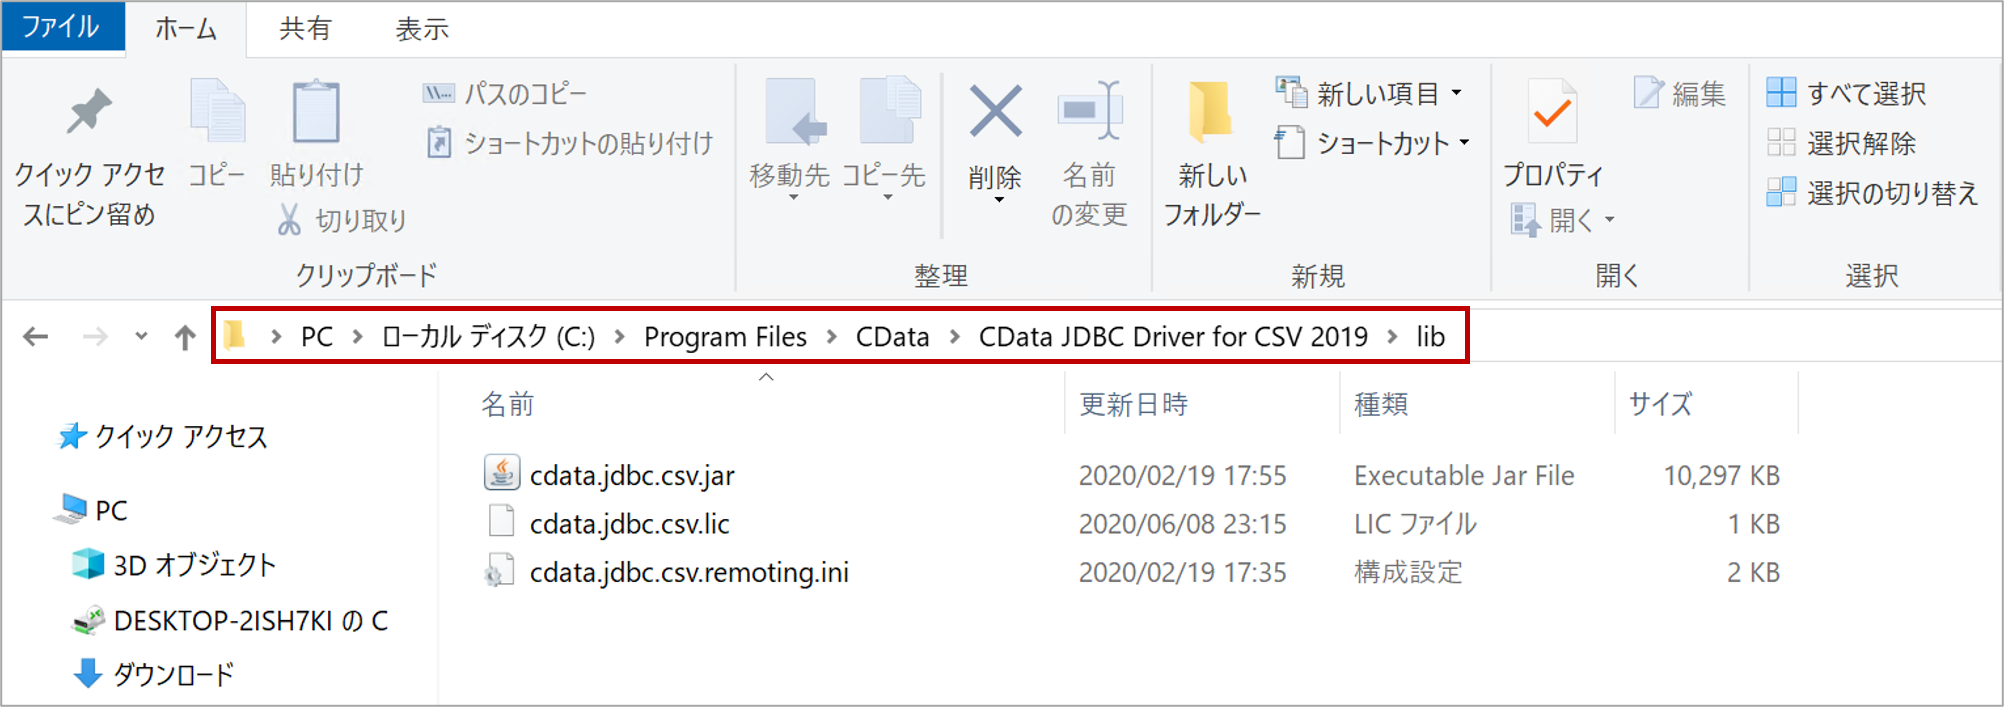Create a new folder with the folder icon
The width and height of the screenshot is (2004, 707).
coord(1211,111)
